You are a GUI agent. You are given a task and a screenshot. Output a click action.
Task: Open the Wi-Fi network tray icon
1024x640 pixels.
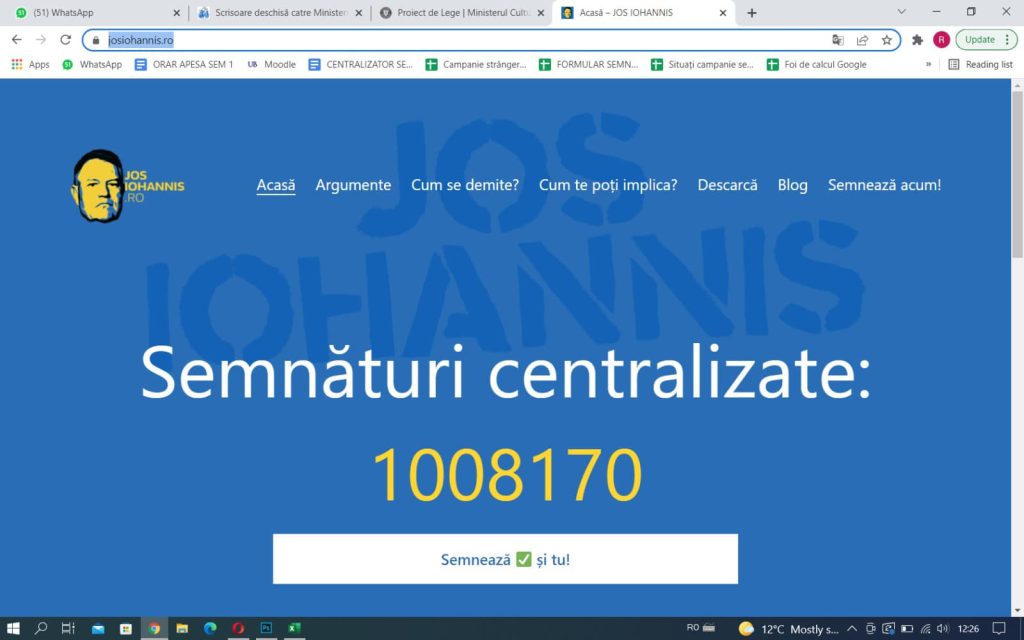coord(925,629)
